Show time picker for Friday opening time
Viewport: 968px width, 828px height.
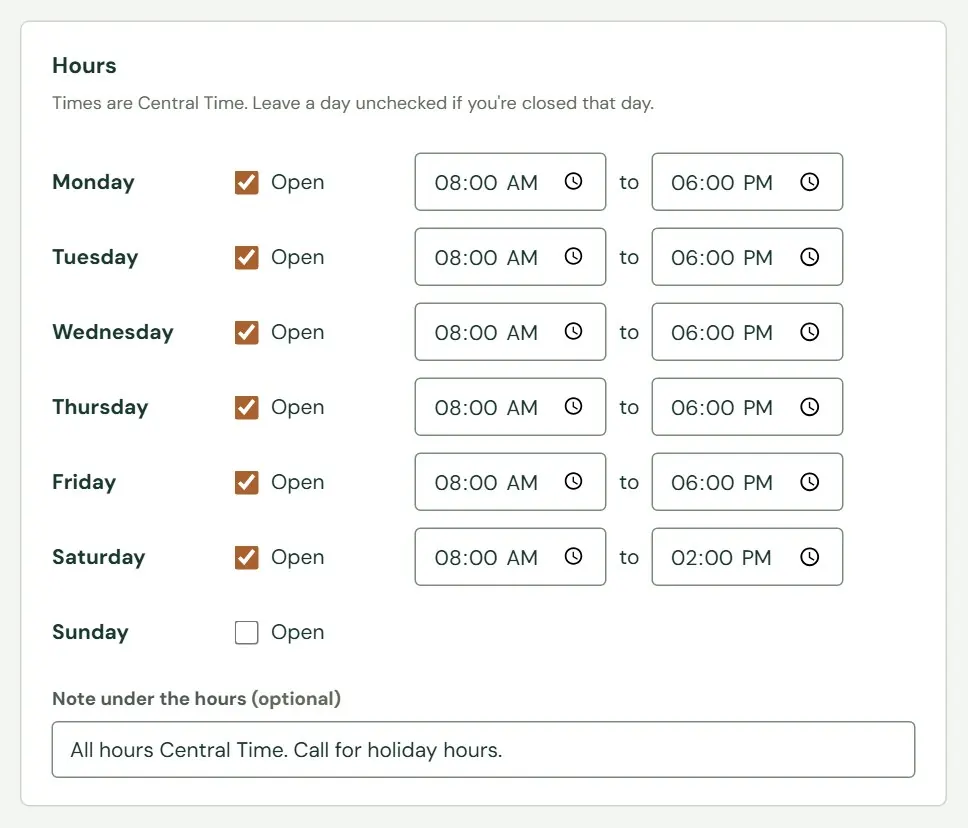(574, 482)
